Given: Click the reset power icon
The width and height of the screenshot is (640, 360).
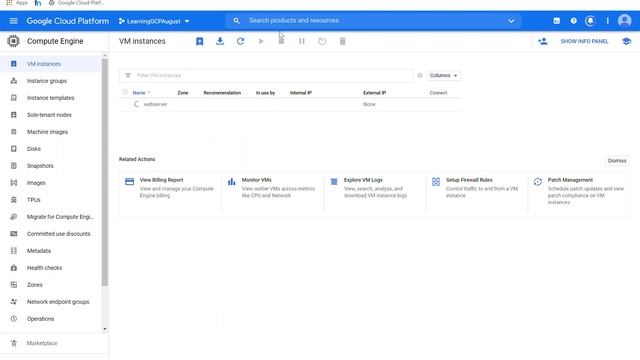Looking at the screenshot, I should pos(322,41).
